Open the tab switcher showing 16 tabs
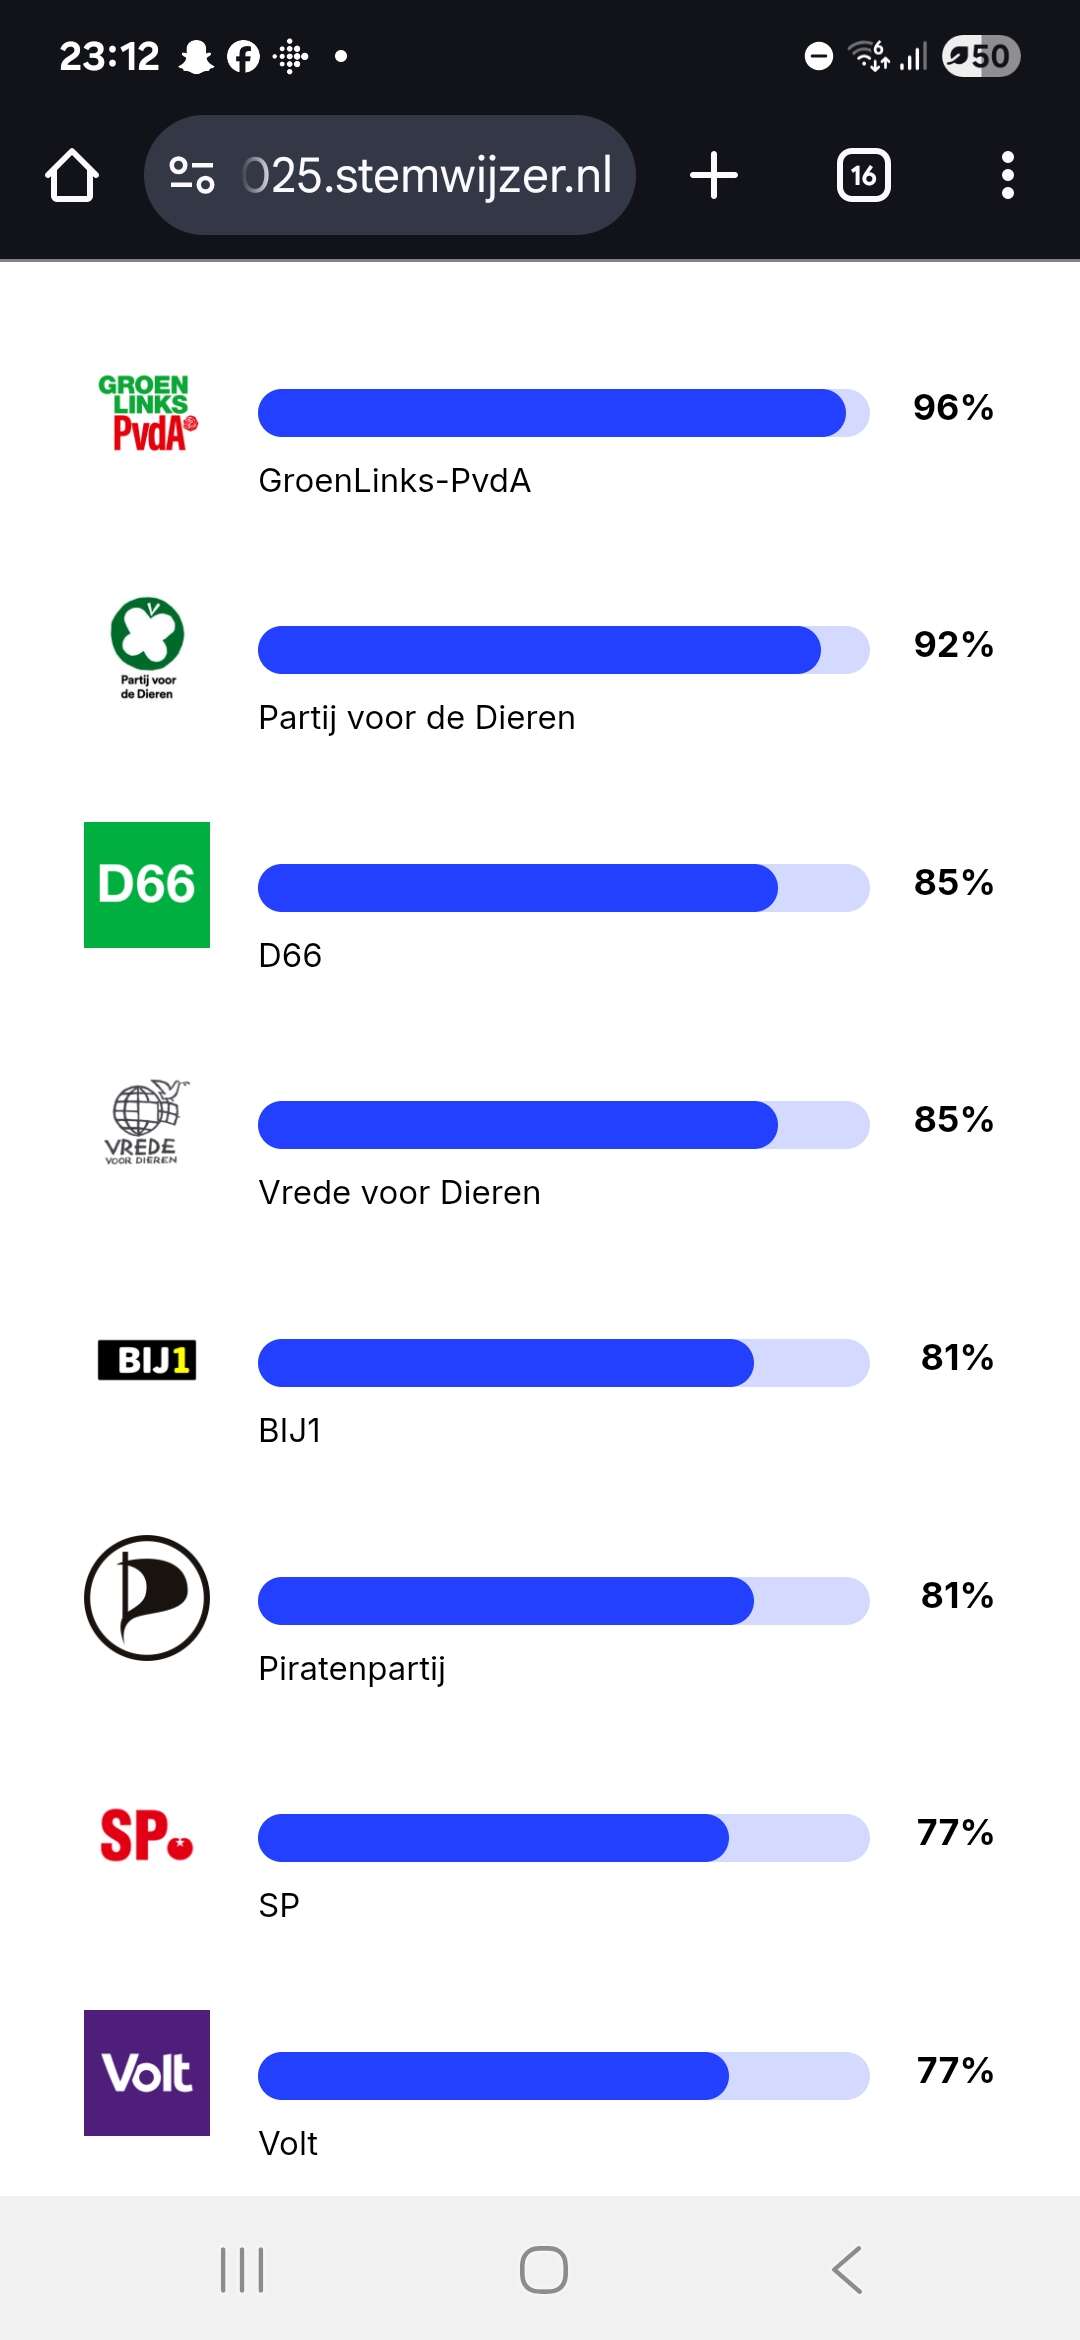The height and width of the screenshot is (2340, 1080). (x=863, y=176)
